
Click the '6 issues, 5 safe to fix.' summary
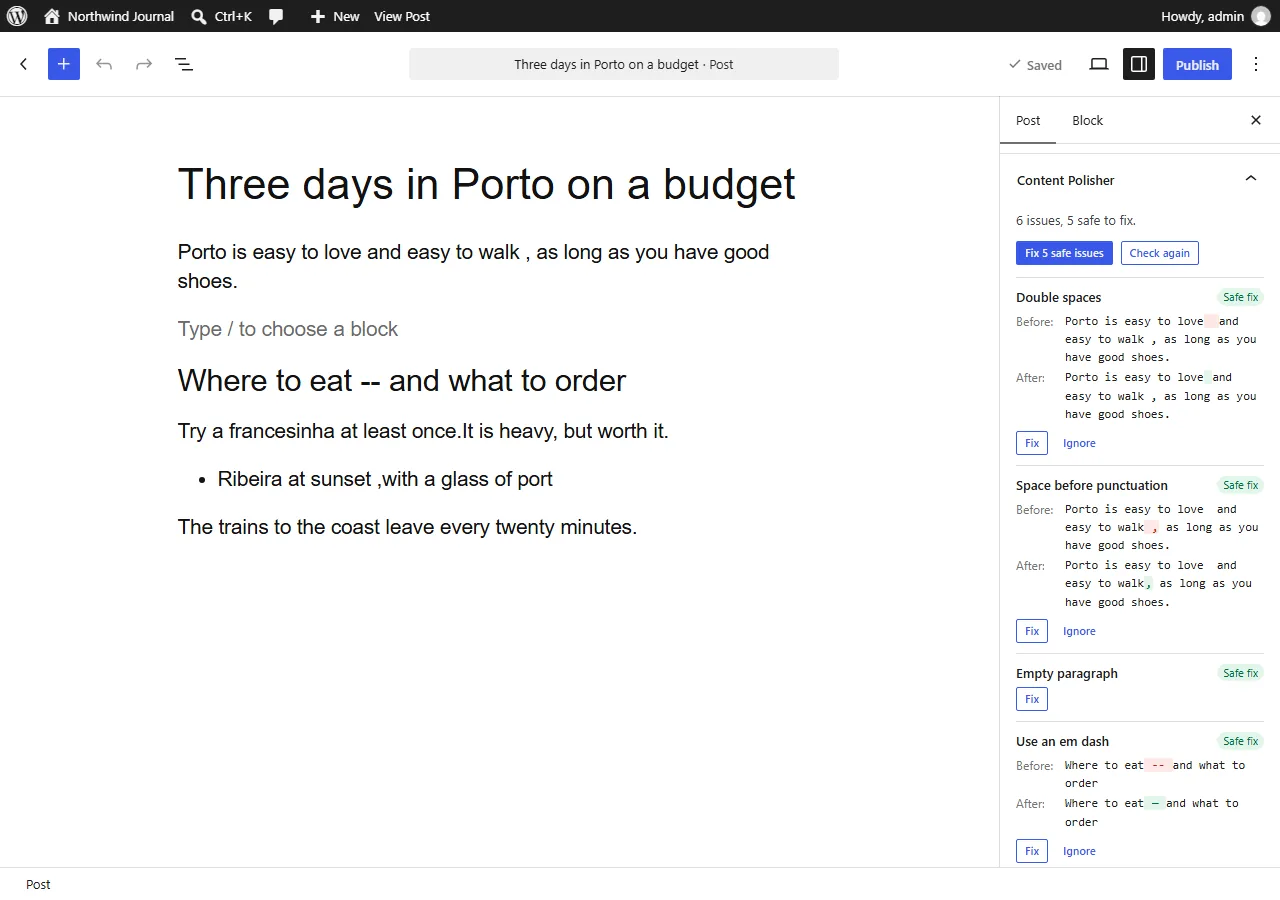[x=1076, y=220]
